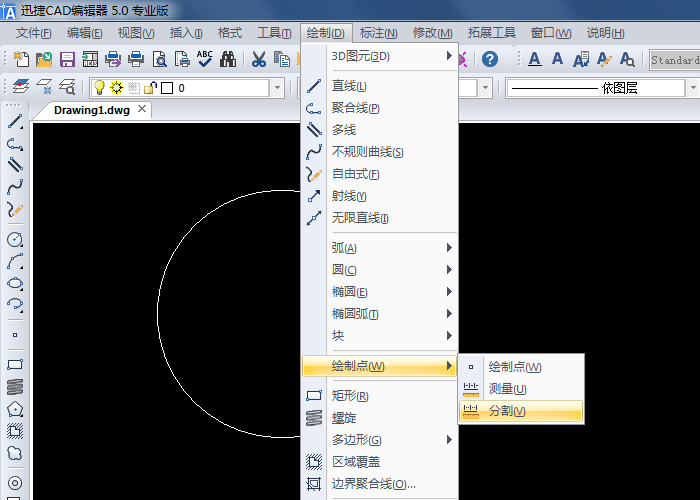
Task: Open the 视图(V) menu
Action: pyautogui.click(x=136, y=33)
